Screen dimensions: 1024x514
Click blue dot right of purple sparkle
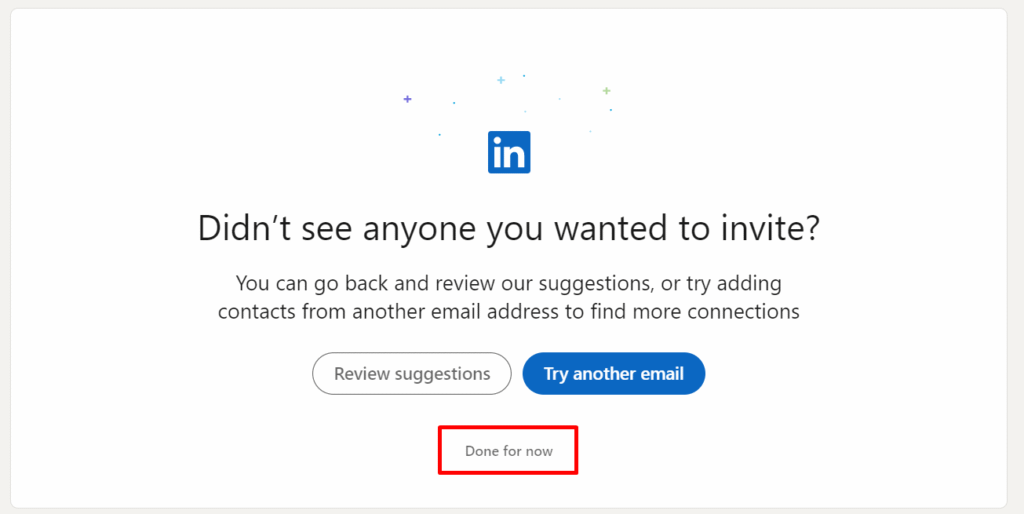(x=454, y=102)
